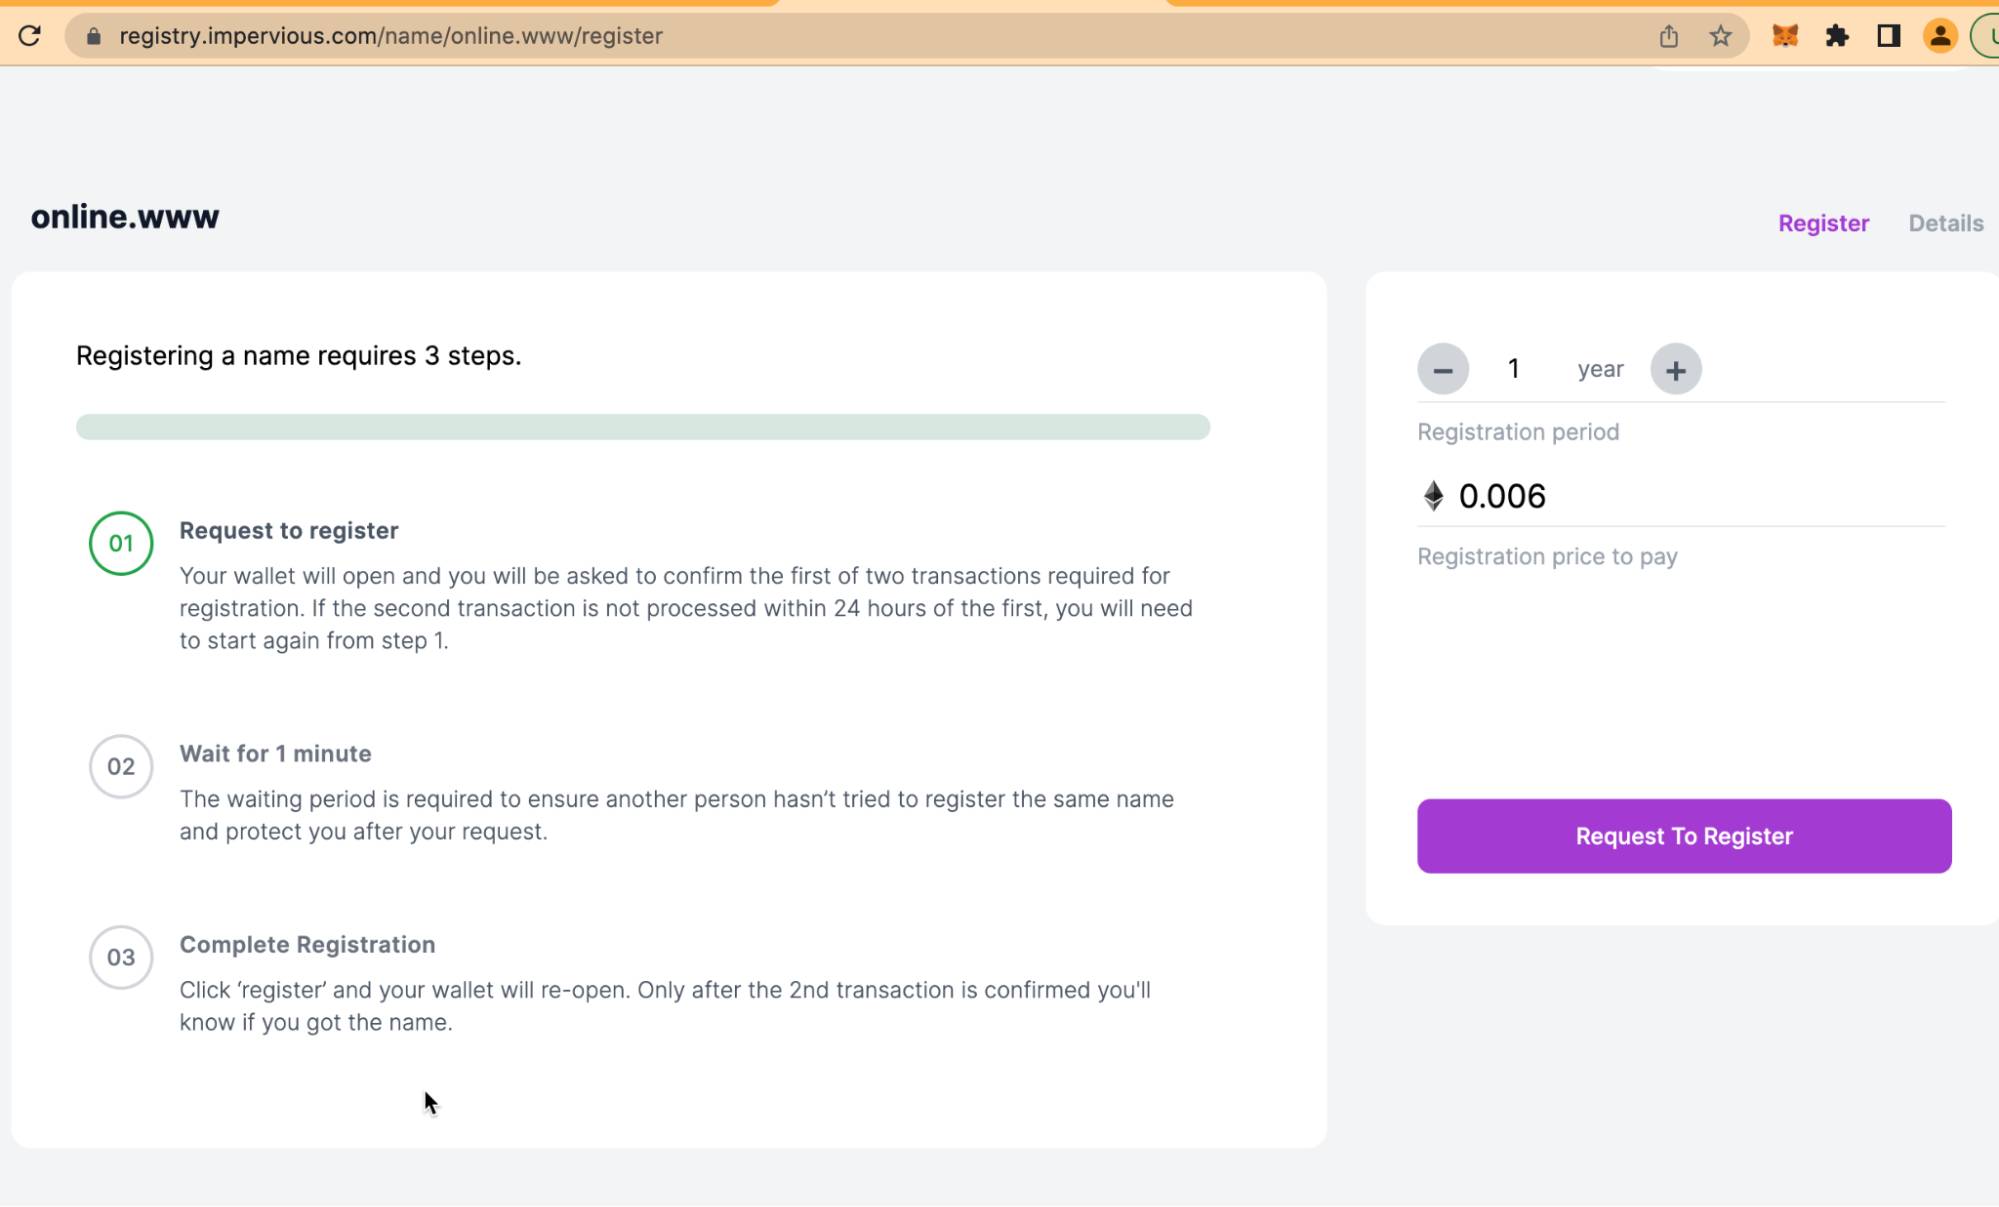The image size is (1999, 1207).
Task: Increase the registration period by one year
Action: point(1675,369)
